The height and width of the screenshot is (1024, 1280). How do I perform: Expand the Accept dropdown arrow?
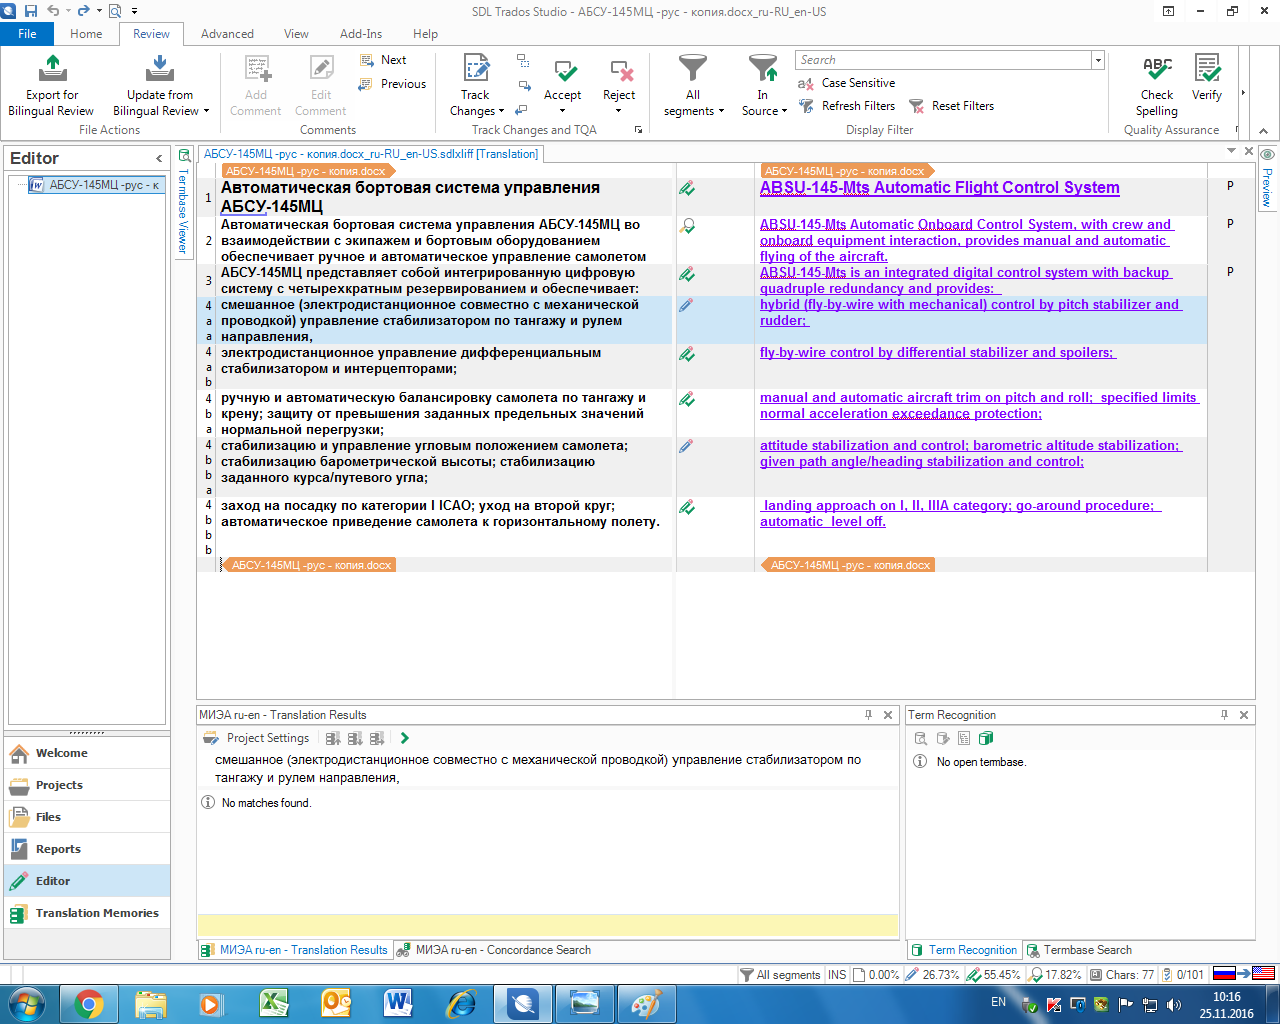pyautogui.click(x=562, y=111)
